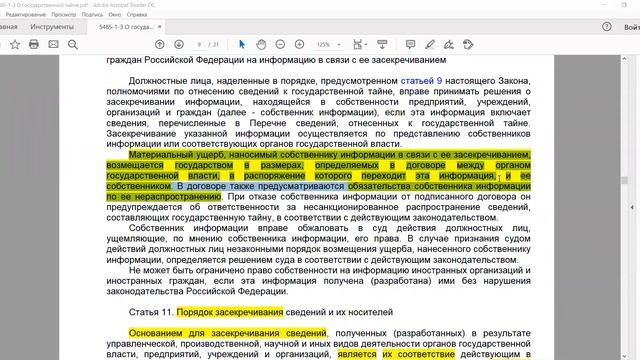Select the 5485-1-3 document tab
This screenshot has height=360, width=640.
126,27
